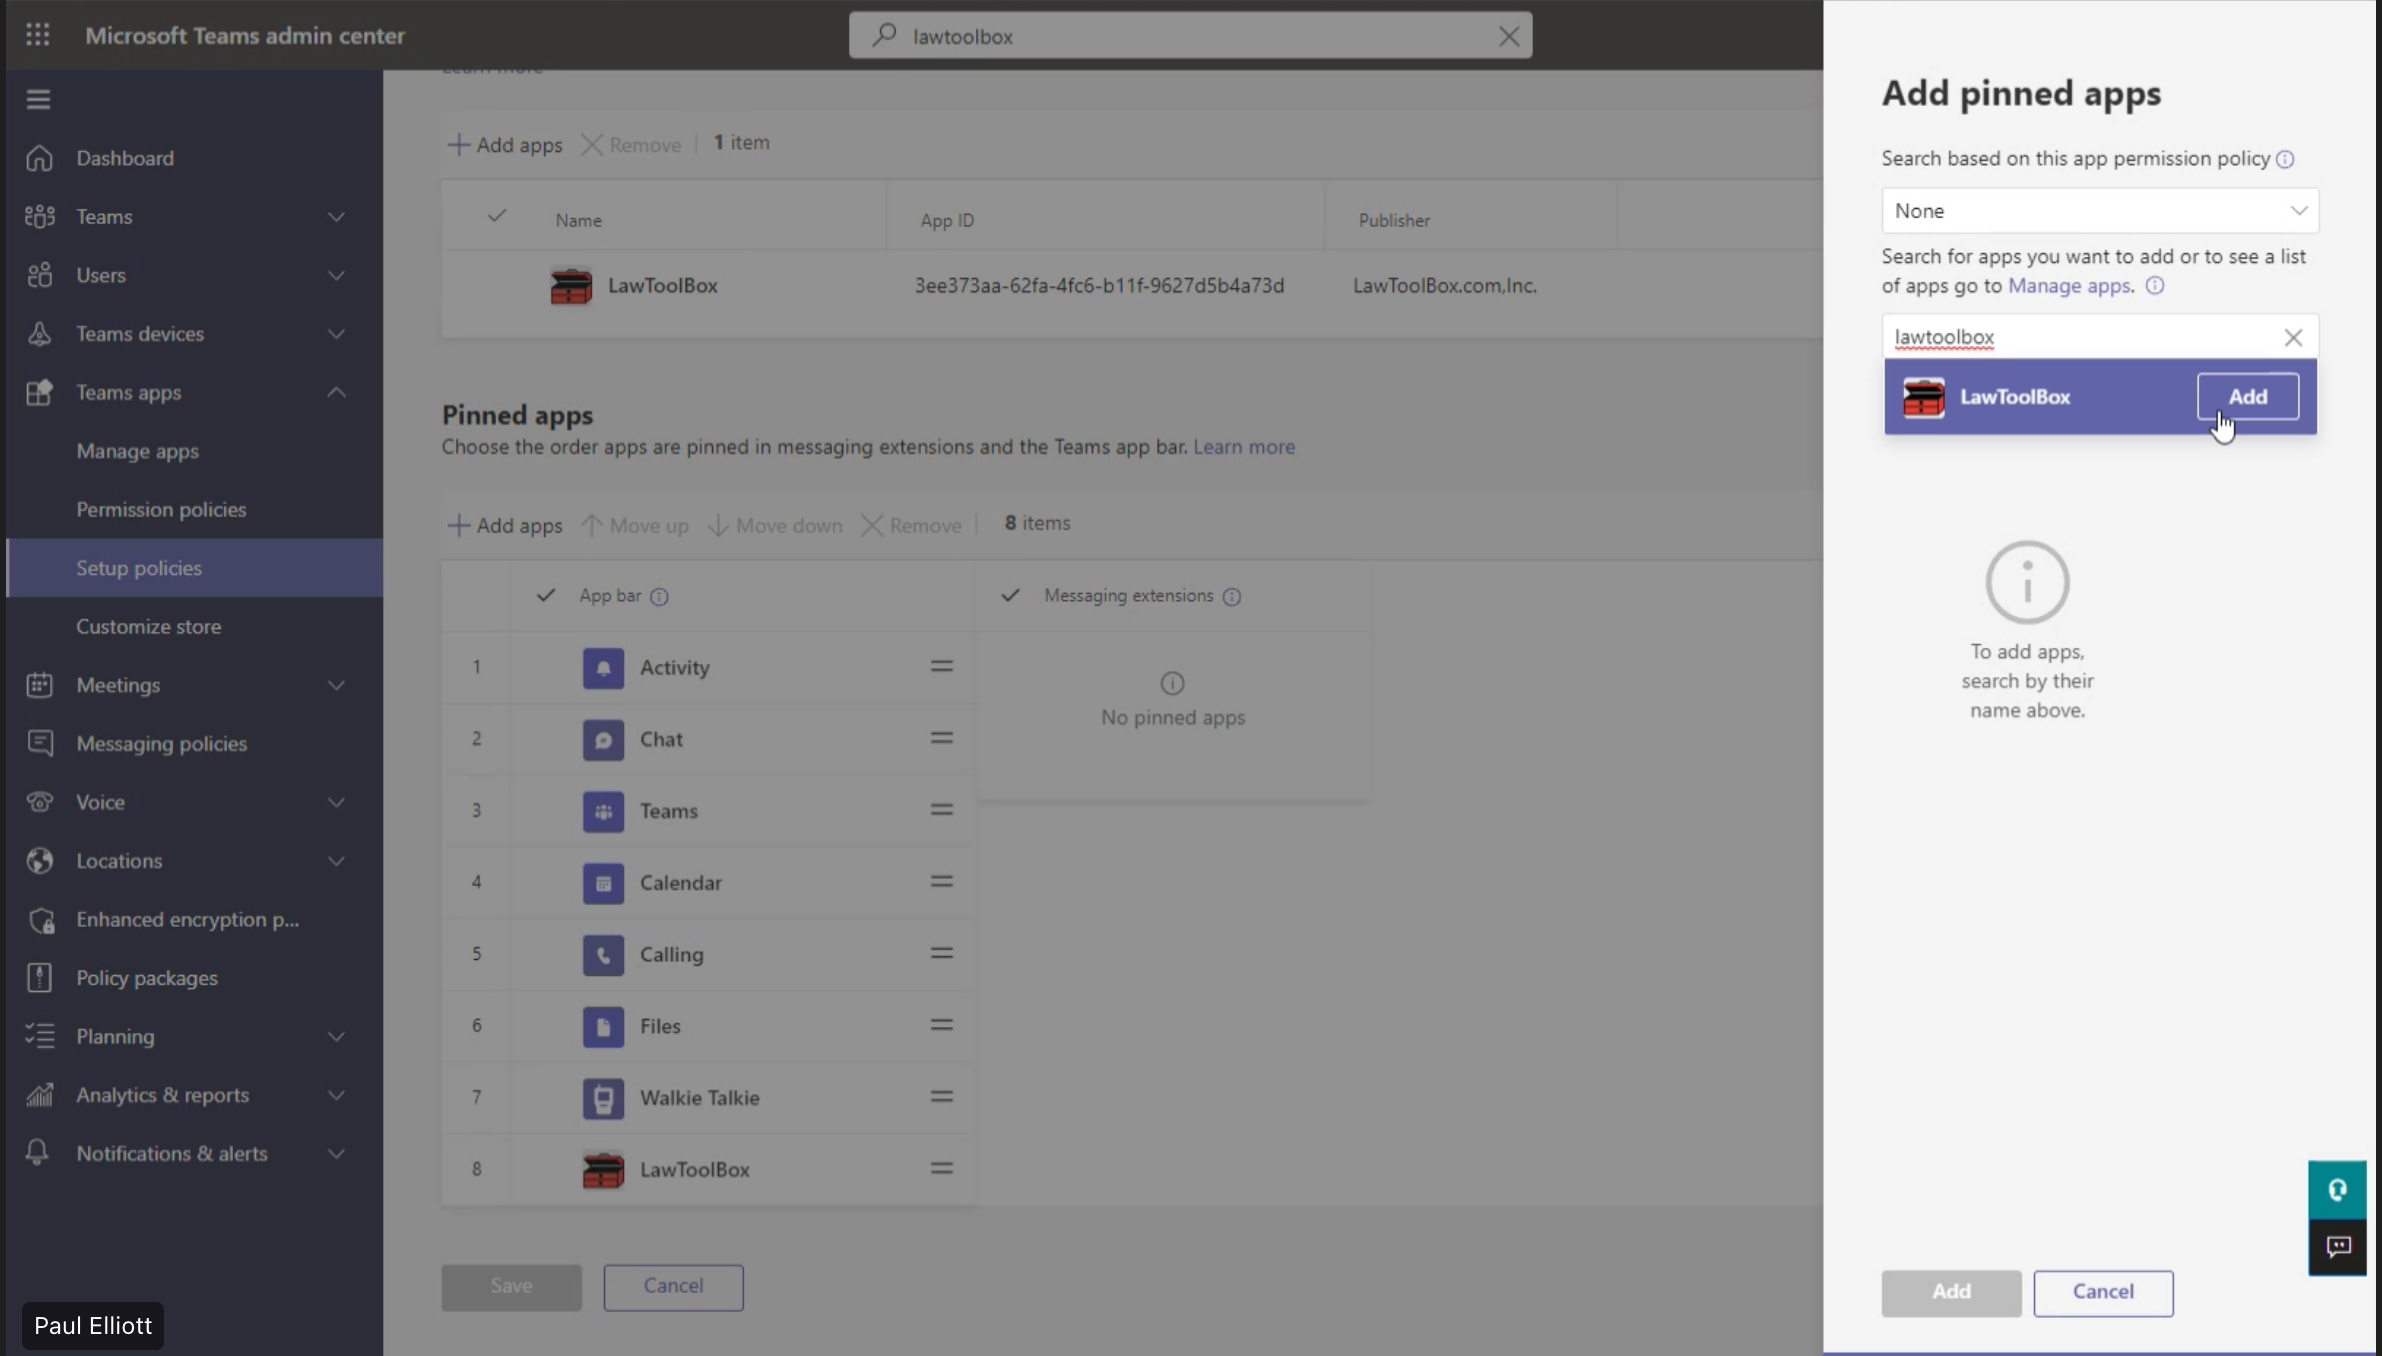Collapse the Teams apps navigation section

tap(336, 392)
